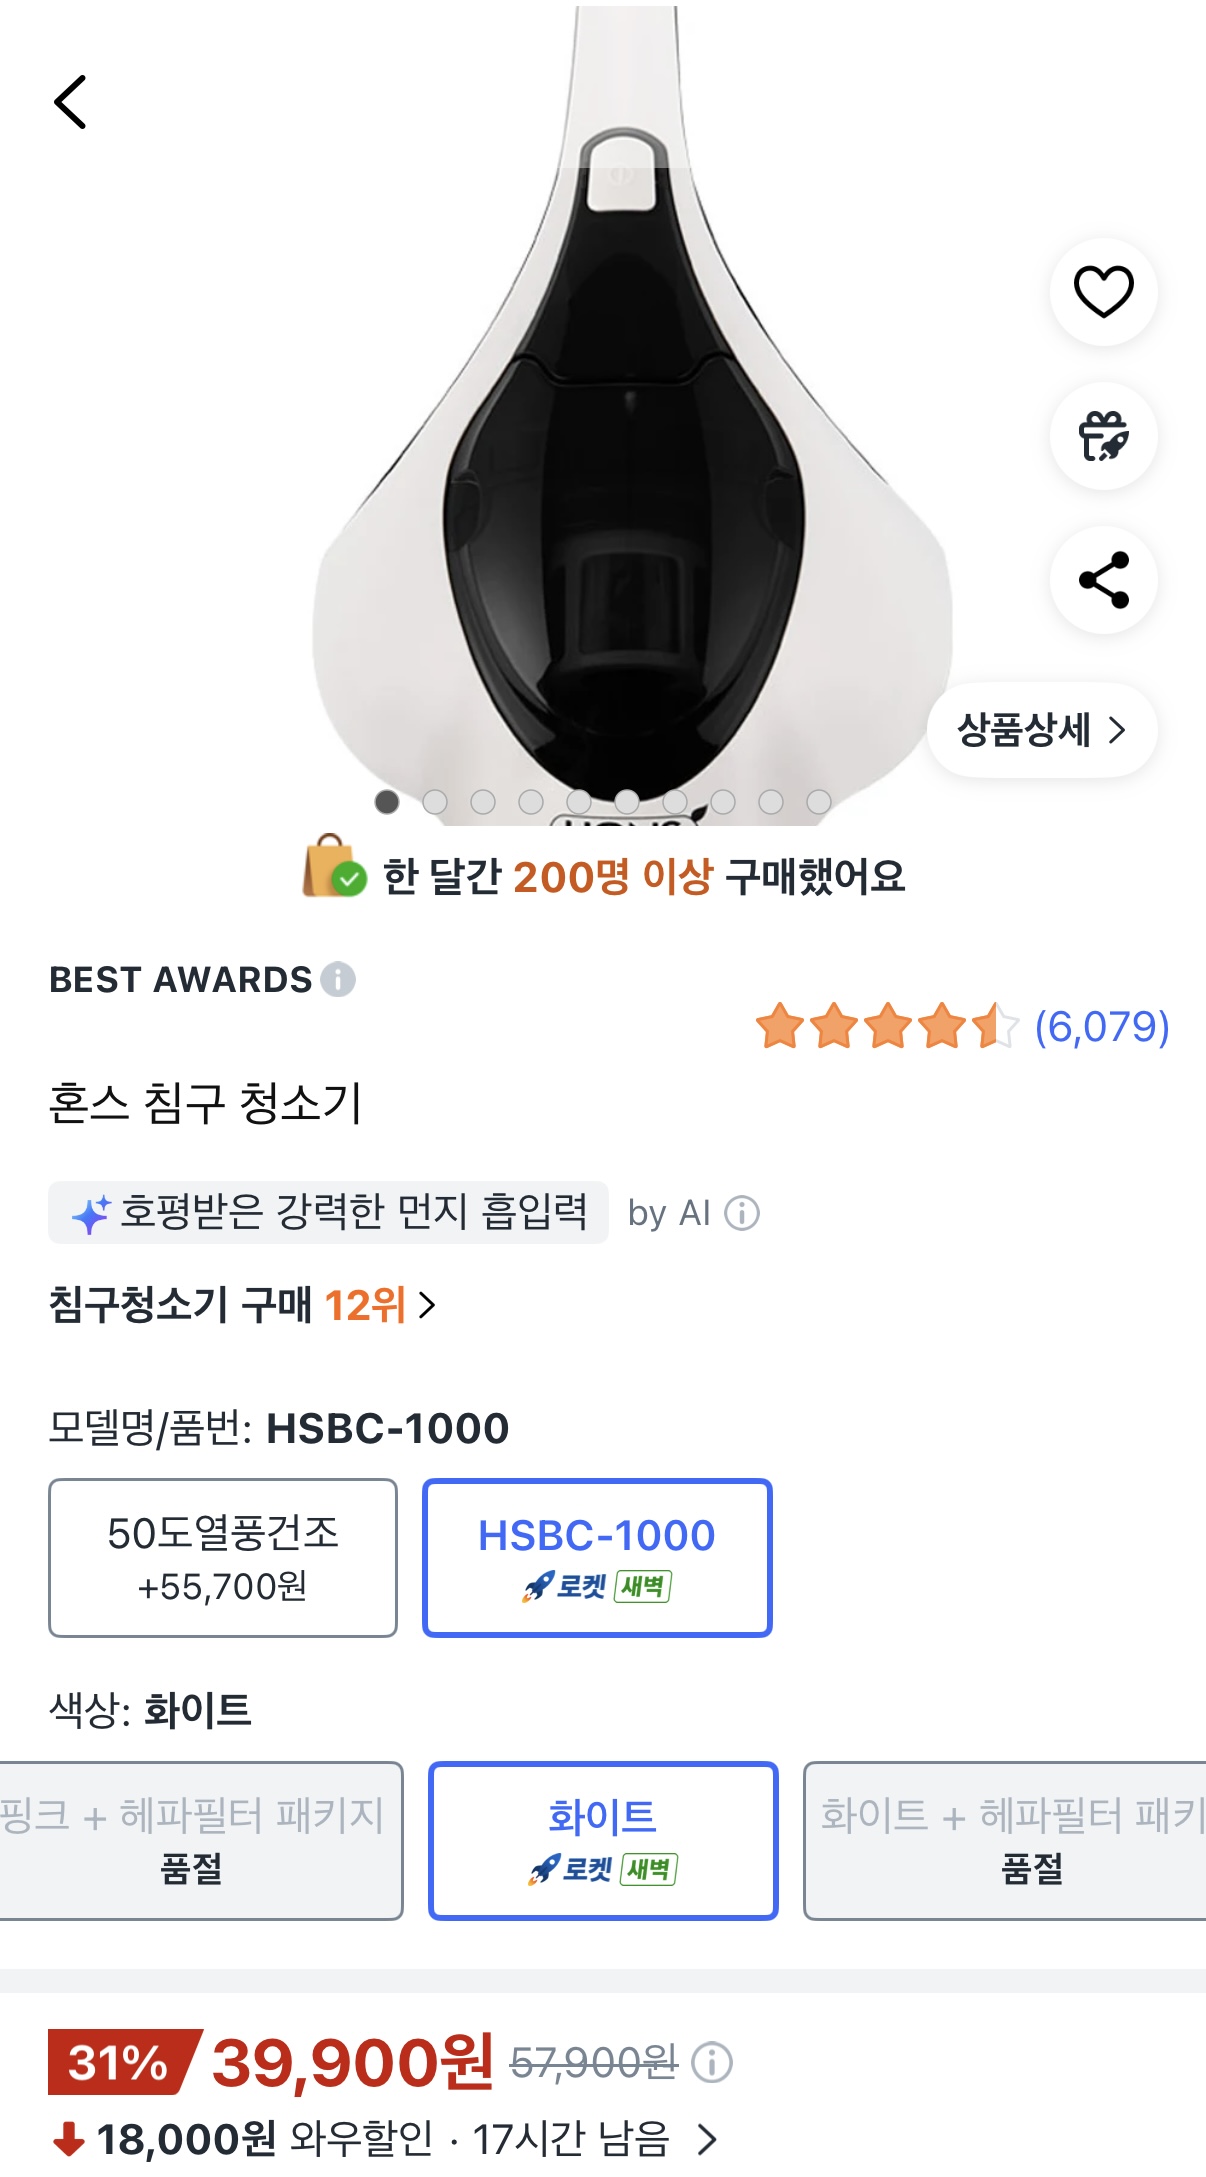Select the HSBC-1000 model option
1206x2177 pixels.
pos(597,1558)
